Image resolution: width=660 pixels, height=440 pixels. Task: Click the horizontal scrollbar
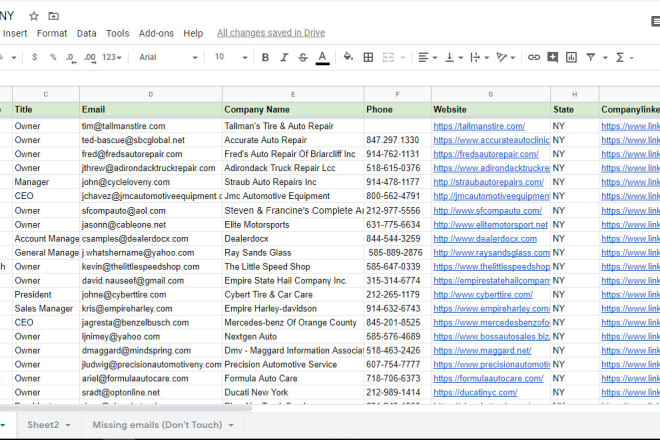(126, 408)
